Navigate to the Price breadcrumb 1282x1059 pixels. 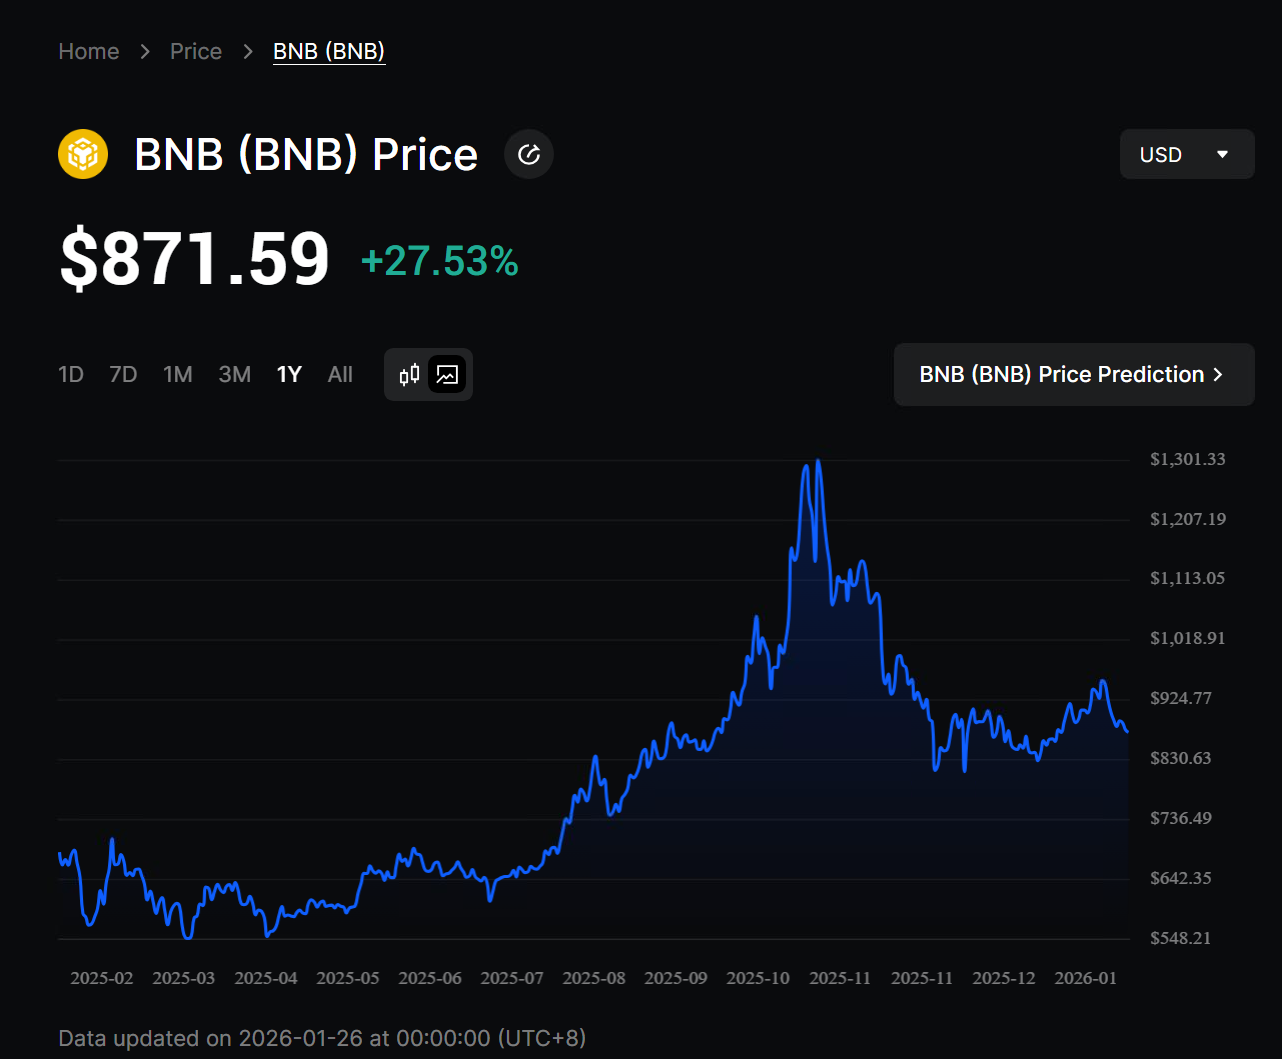196,51
